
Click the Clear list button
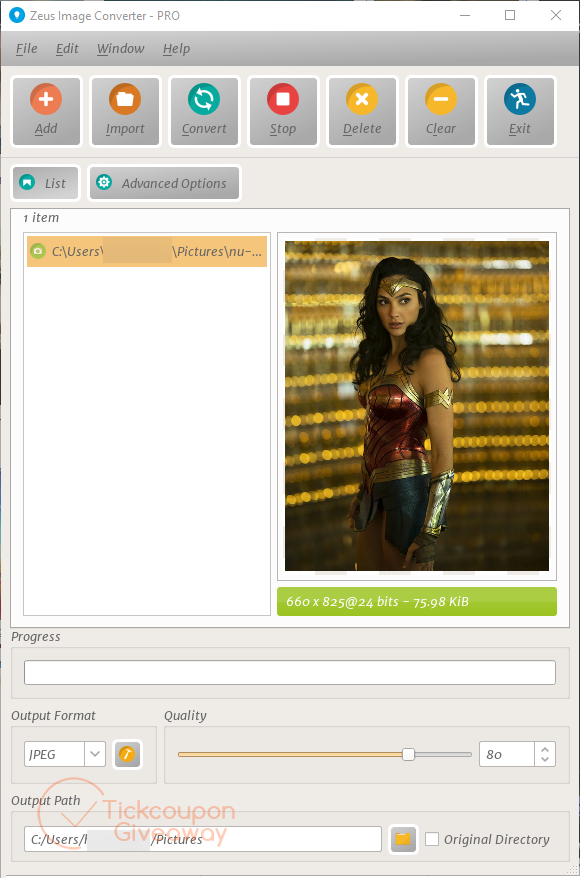(x=441, y=111)
